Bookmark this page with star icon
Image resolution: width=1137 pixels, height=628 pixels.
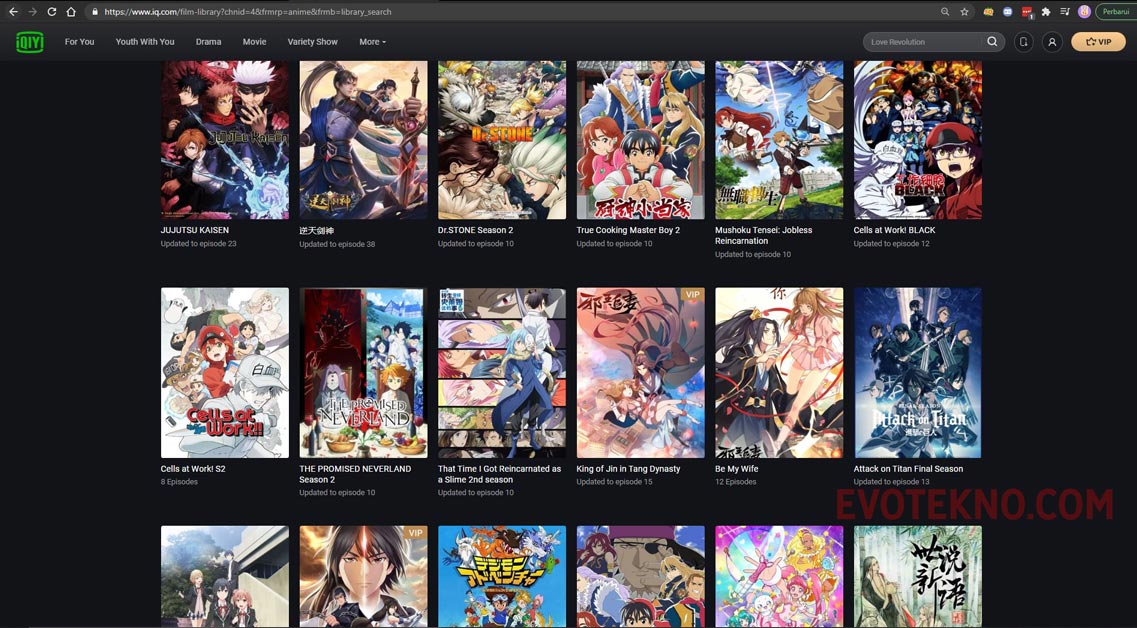964,12
